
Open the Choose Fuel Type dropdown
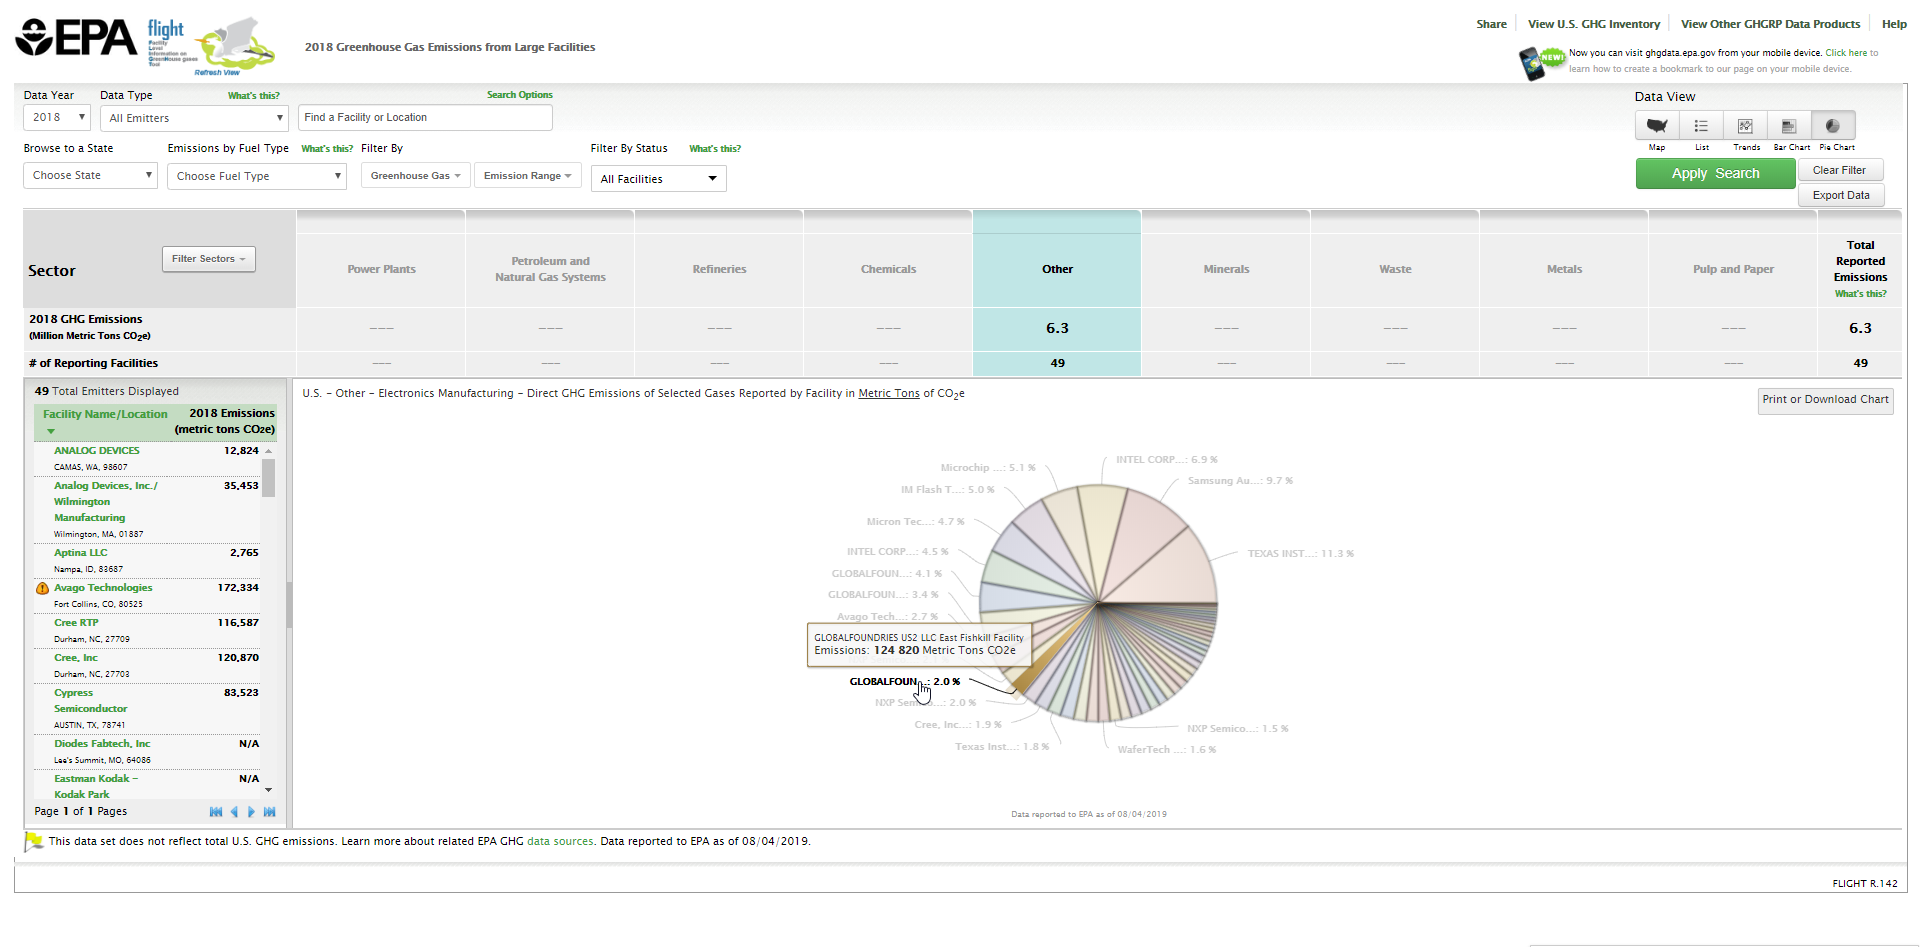pos(257,176)
